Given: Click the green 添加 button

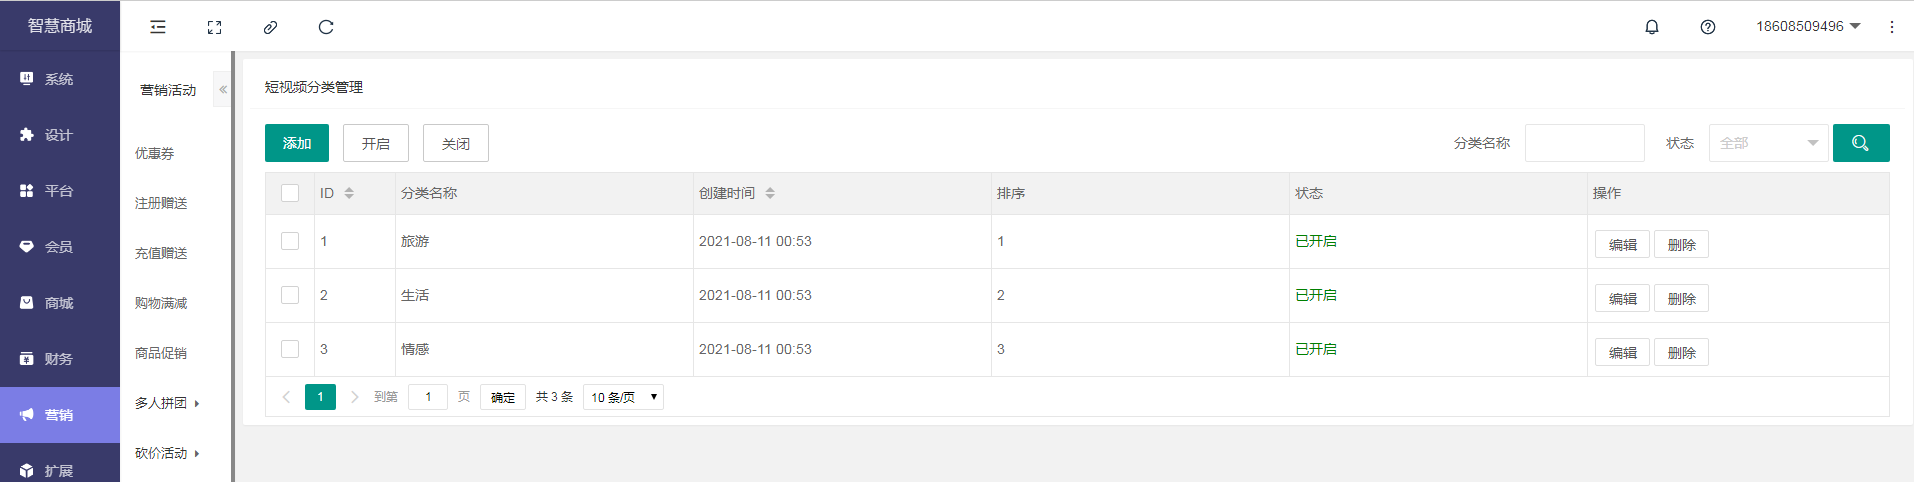Looking at the screenshot, I should click(x=297, y=143).
